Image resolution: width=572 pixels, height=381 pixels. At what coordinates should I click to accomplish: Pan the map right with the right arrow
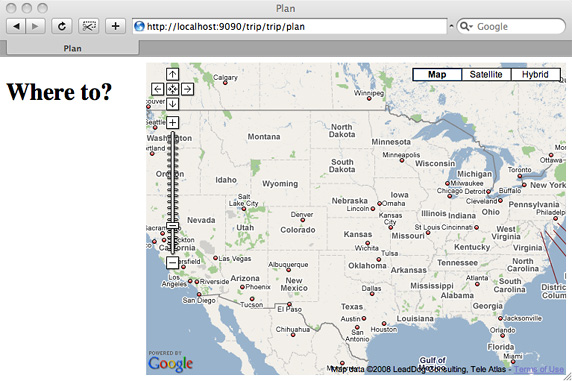pyautogui.click(x=188, y=89)
